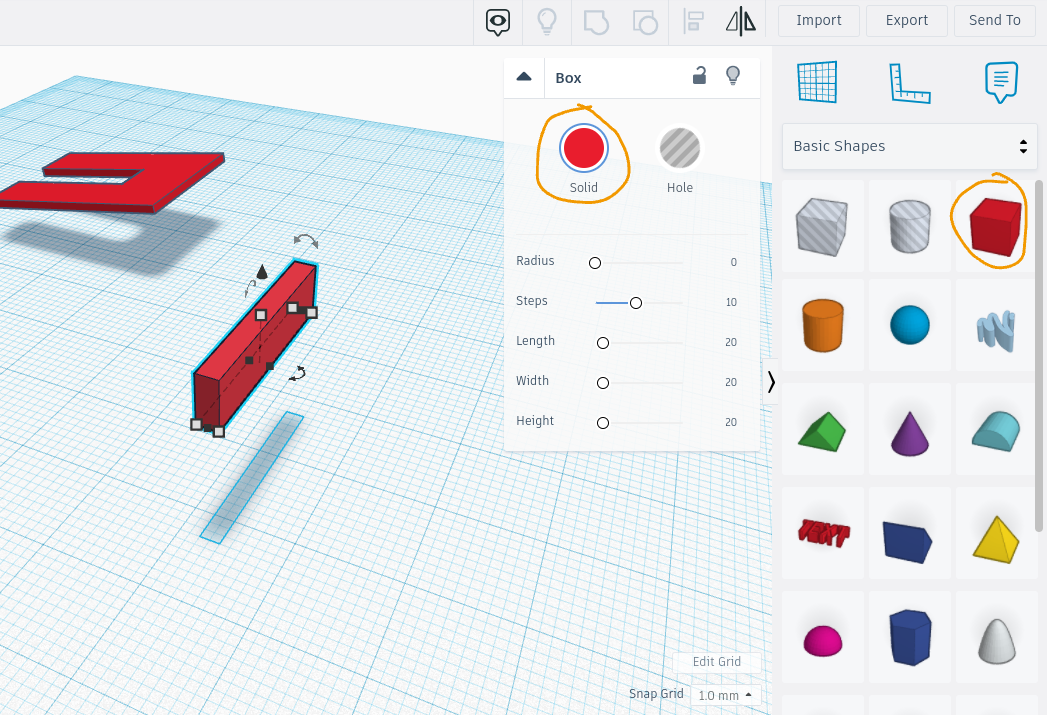The width and height of the screenshot is (1047, 715).
Task: Click the Width slider handle
Action: [603, 383]
